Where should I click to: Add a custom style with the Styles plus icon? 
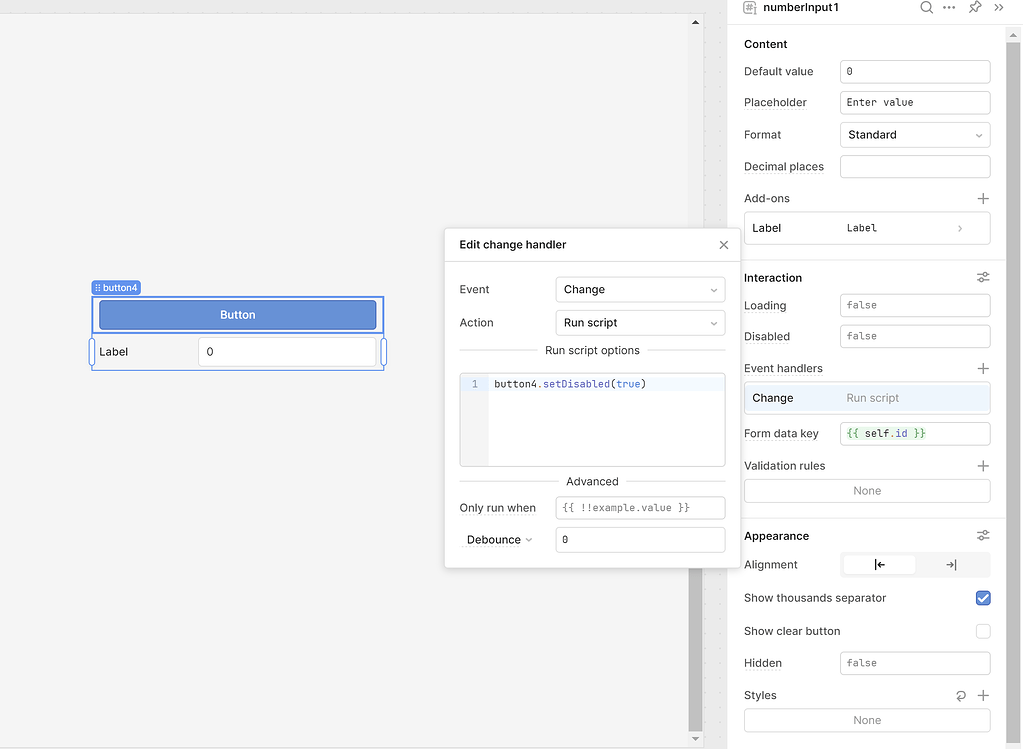[984, 695]
